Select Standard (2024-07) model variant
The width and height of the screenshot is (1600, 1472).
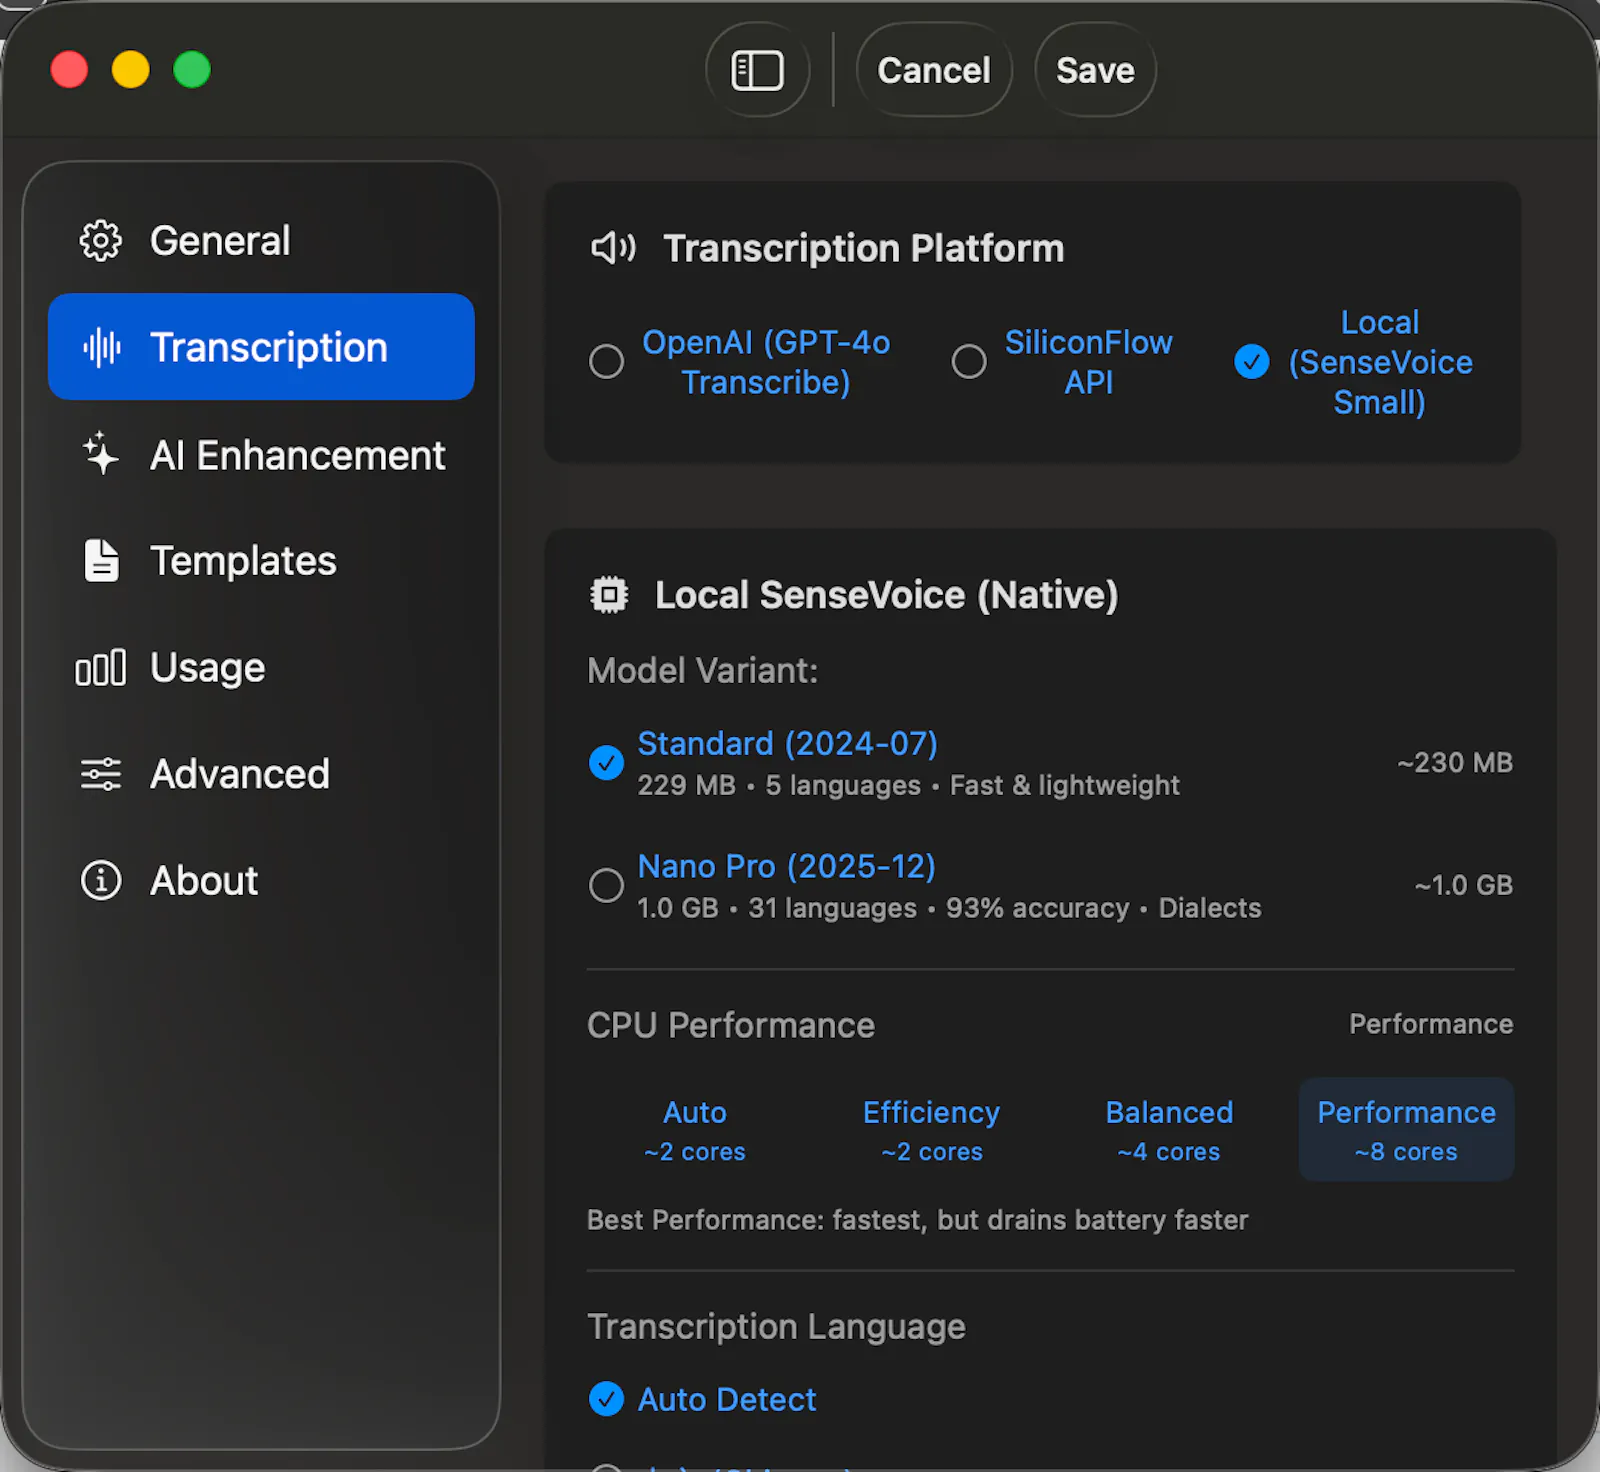pos(606,763)
